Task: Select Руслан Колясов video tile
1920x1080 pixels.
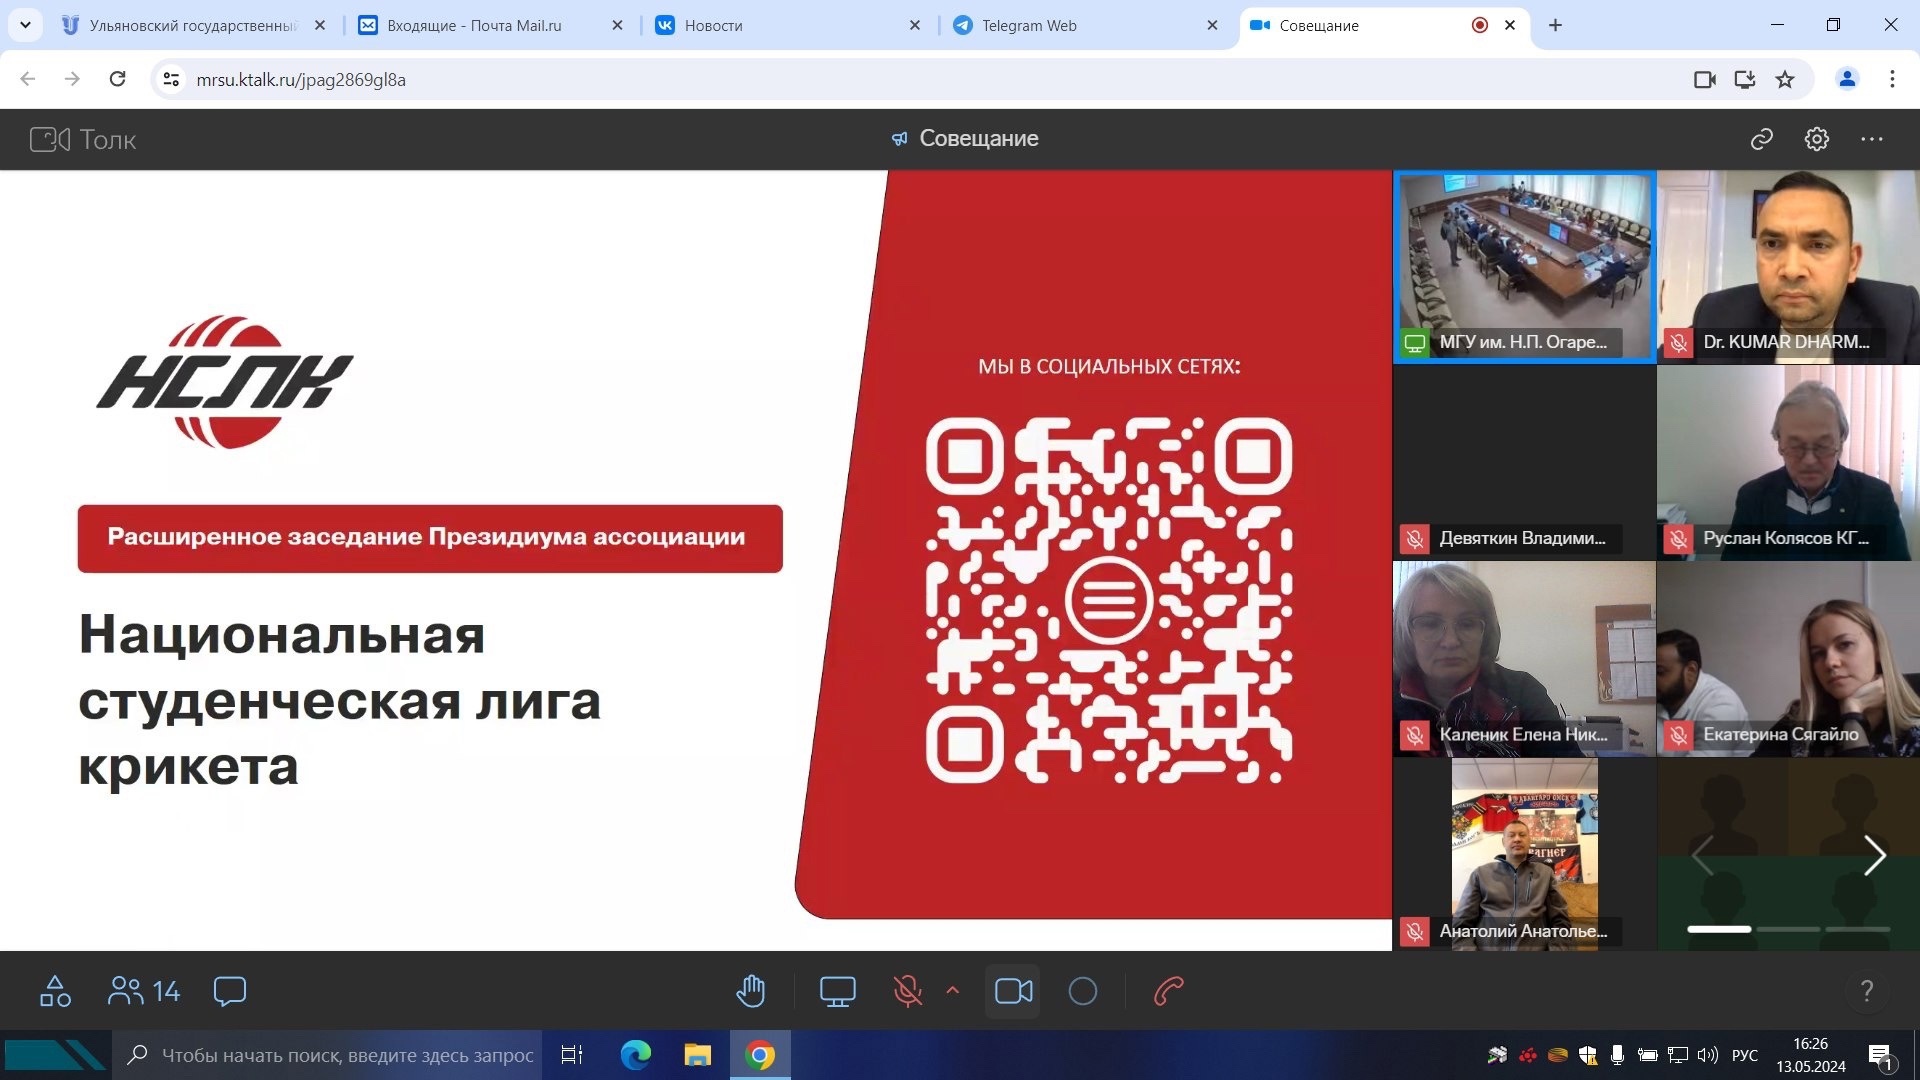Action: pos(1788,463)
